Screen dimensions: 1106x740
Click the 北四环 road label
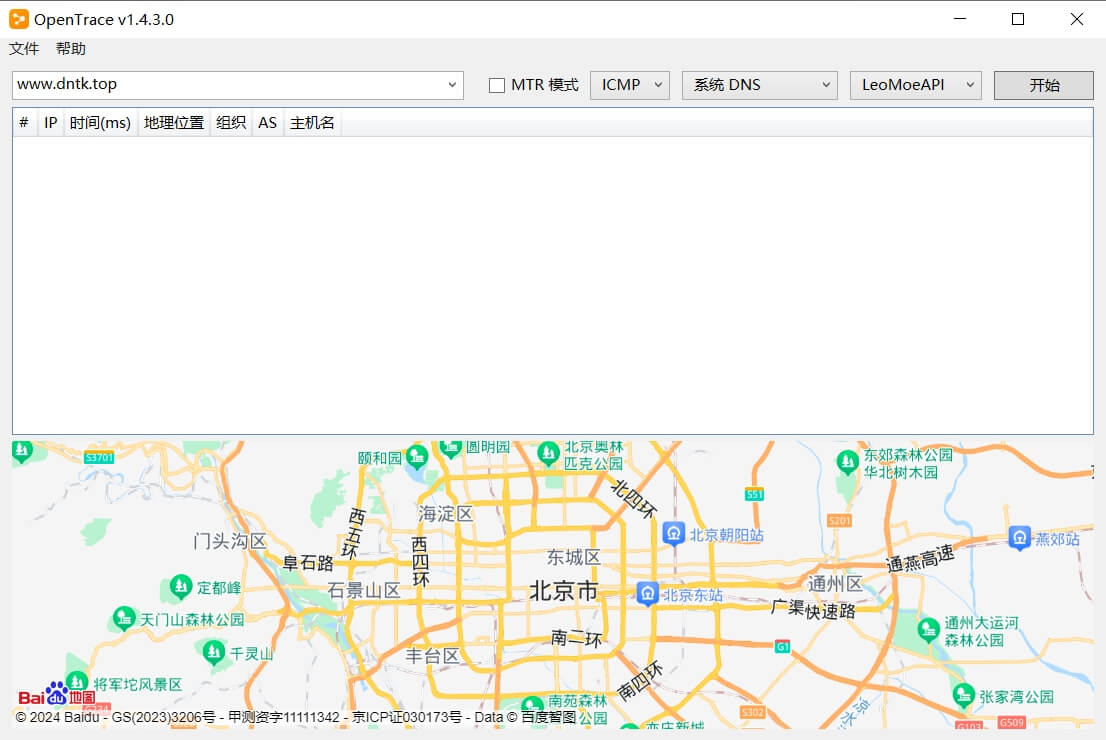click(x=633, y=499)
